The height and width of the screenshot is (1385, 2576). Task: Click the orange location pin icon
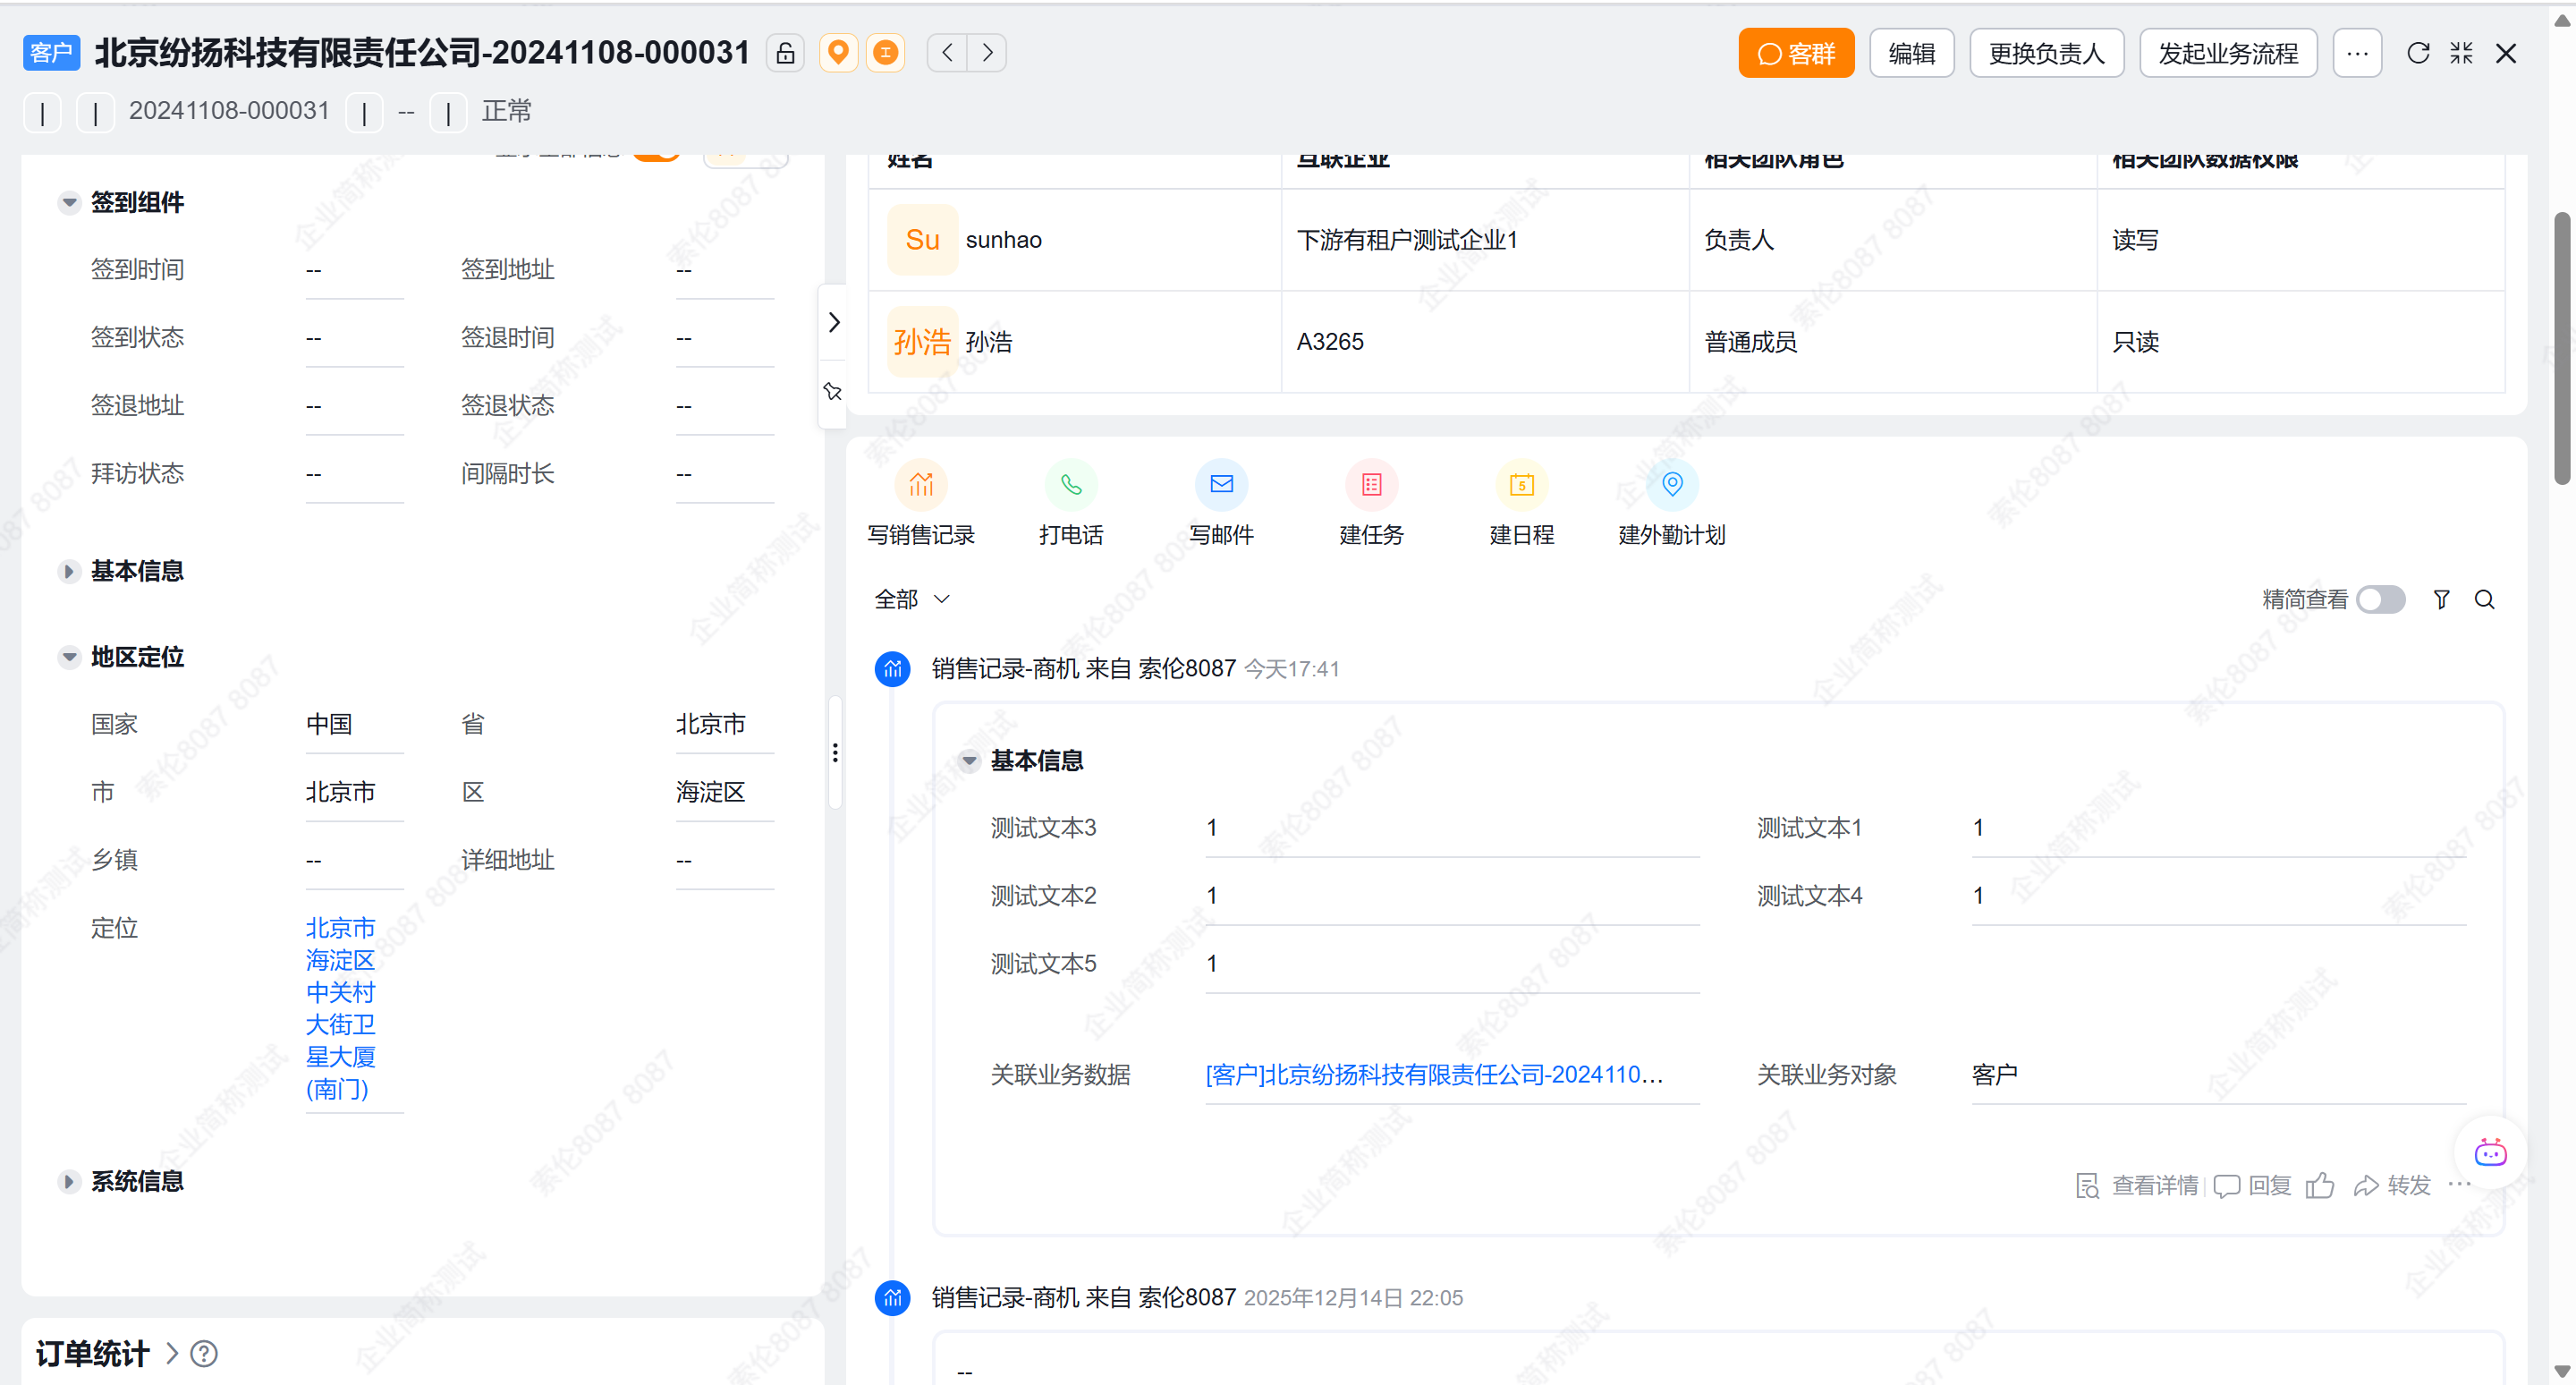(x=838, y=53)
